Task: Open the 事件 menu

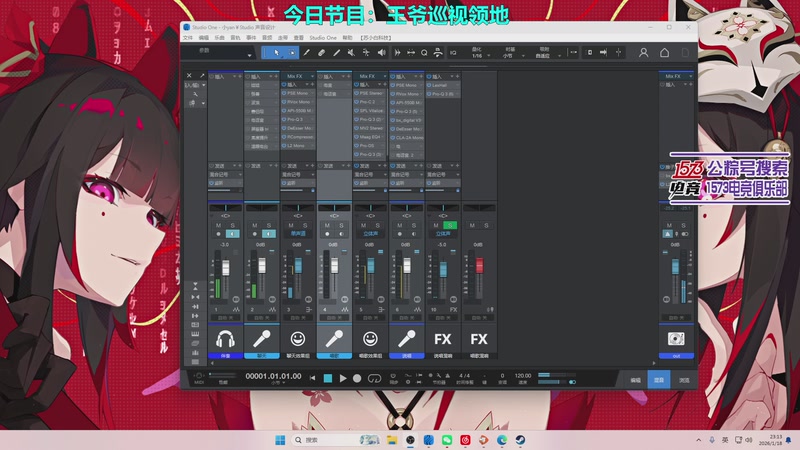Action: pyautogui.click(x=251, y=38)
